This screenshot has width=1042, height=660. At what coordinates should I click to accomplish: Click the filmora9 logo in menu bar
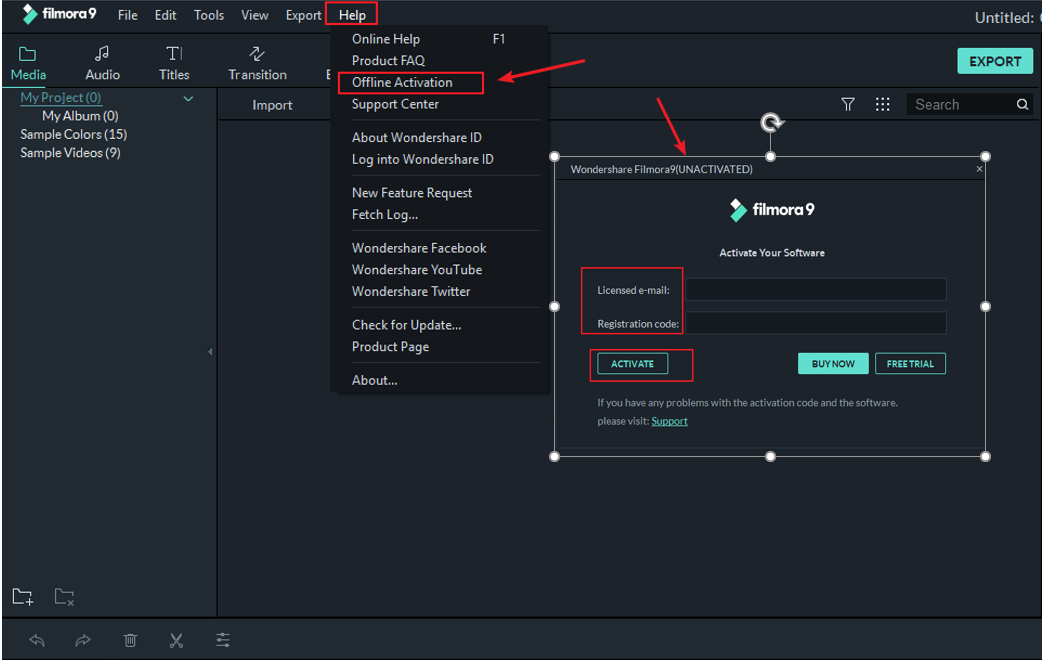click(x=58, y=14)
